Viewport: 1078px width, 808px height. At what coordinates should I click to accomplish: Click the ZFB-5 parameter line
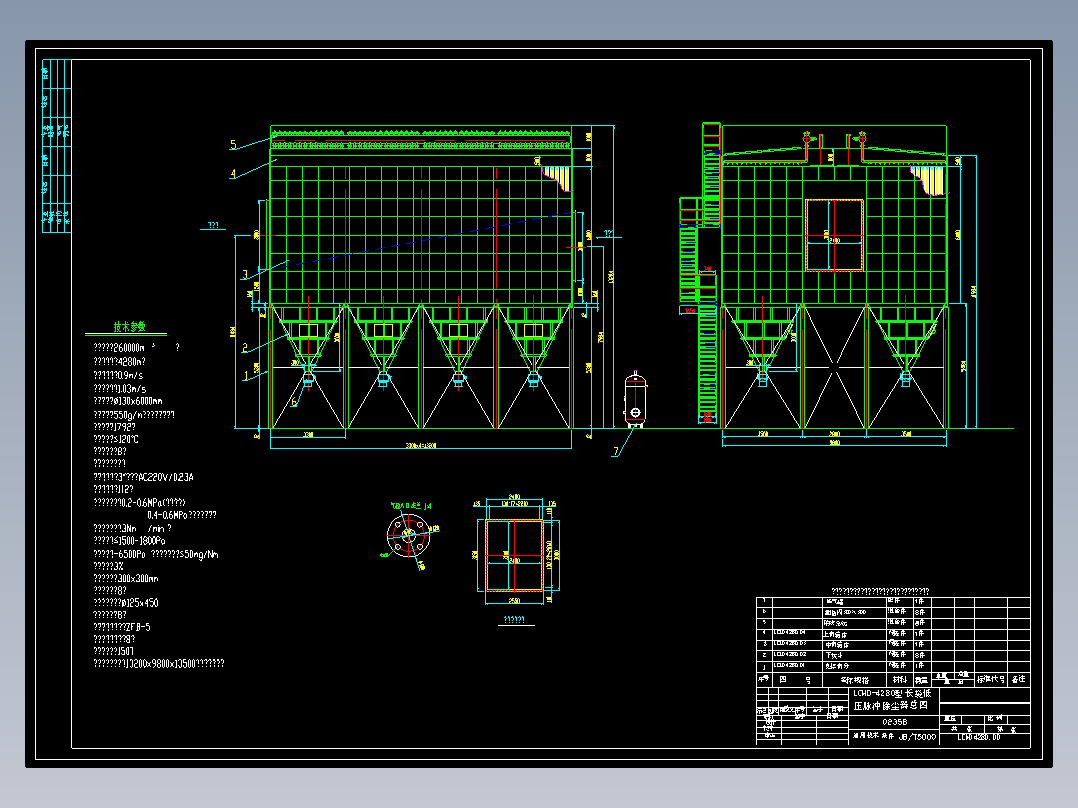(122, 627)
